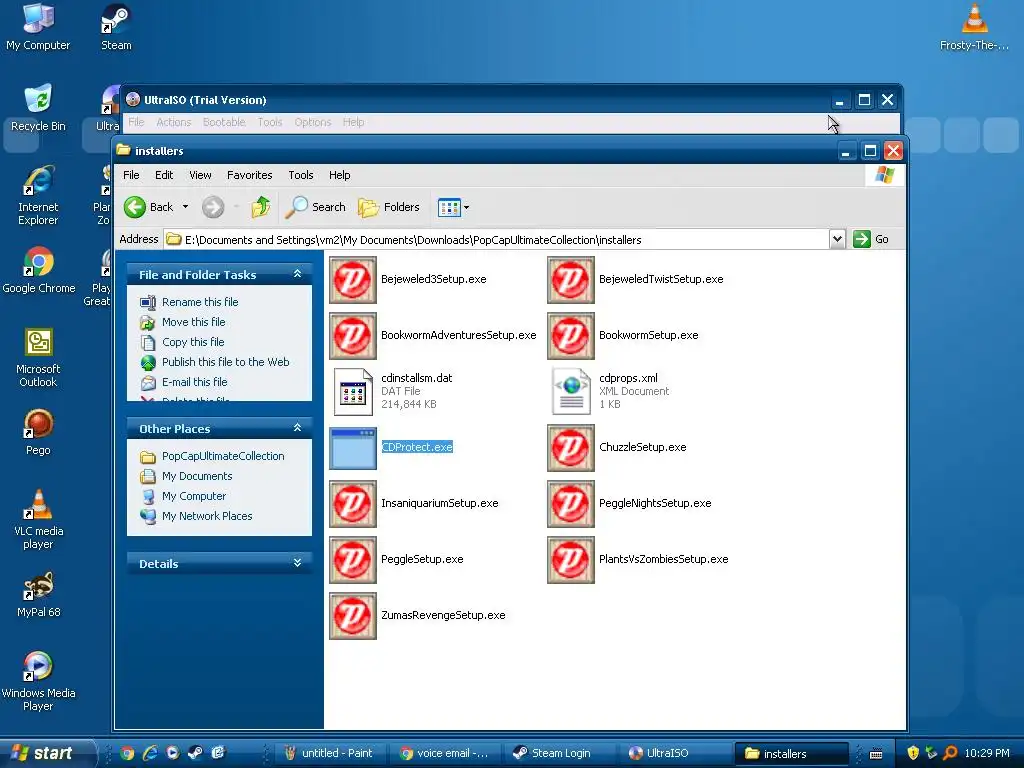This screenshot has width=1024, height=768.
Task: Select BookwormSetup.exe icon
Action: [x=571, y=336]
